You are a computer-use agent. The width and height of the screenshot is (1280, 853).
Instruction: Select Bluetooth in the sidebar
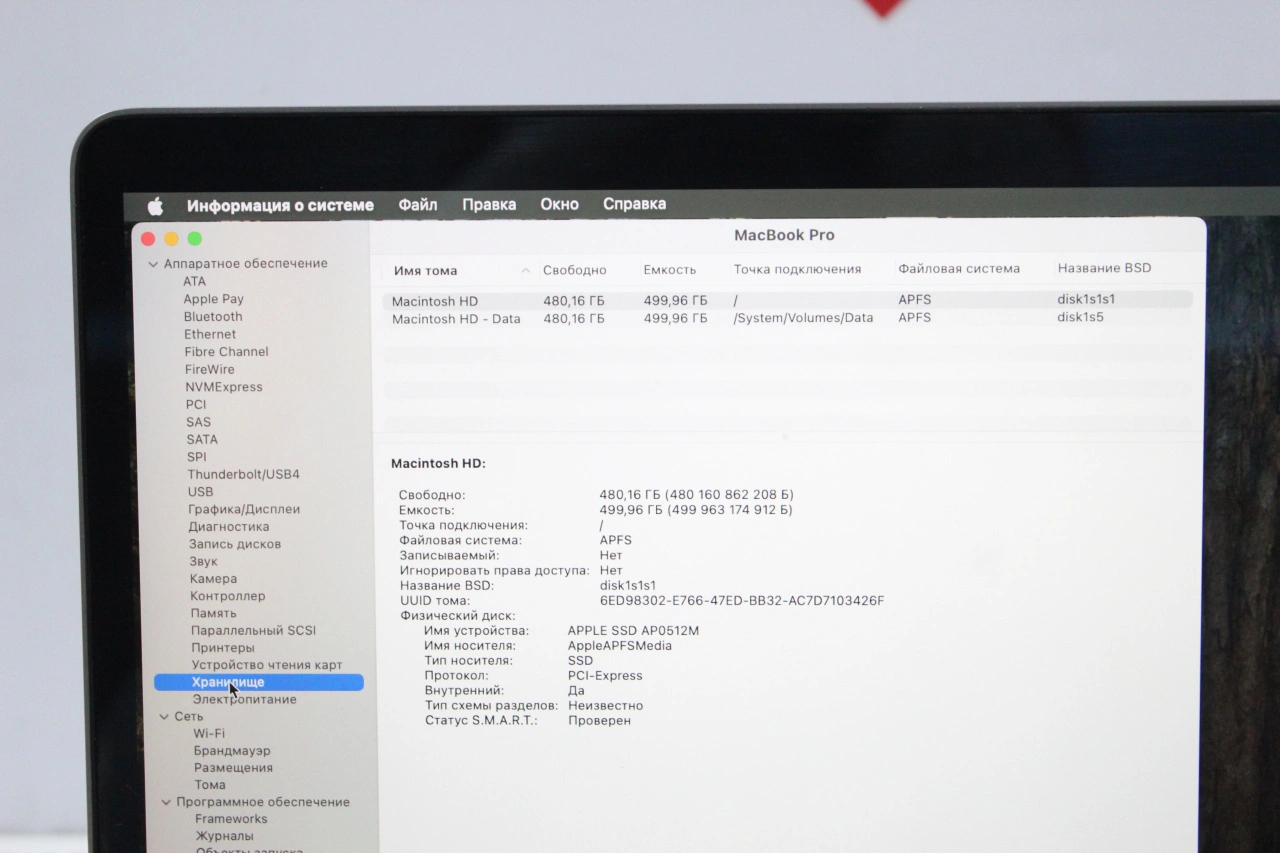[x=213, y=317]
